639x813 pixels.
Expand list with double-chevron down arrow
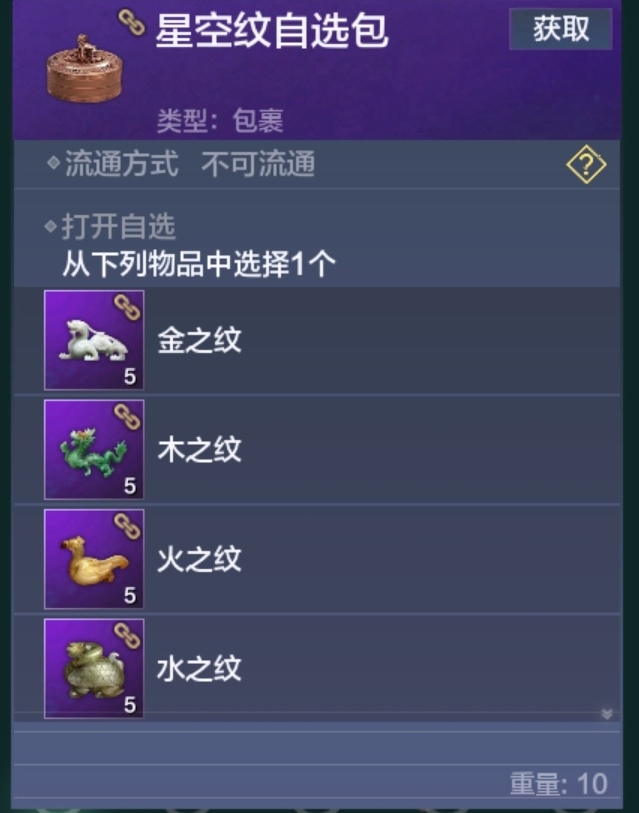[607, 714]
